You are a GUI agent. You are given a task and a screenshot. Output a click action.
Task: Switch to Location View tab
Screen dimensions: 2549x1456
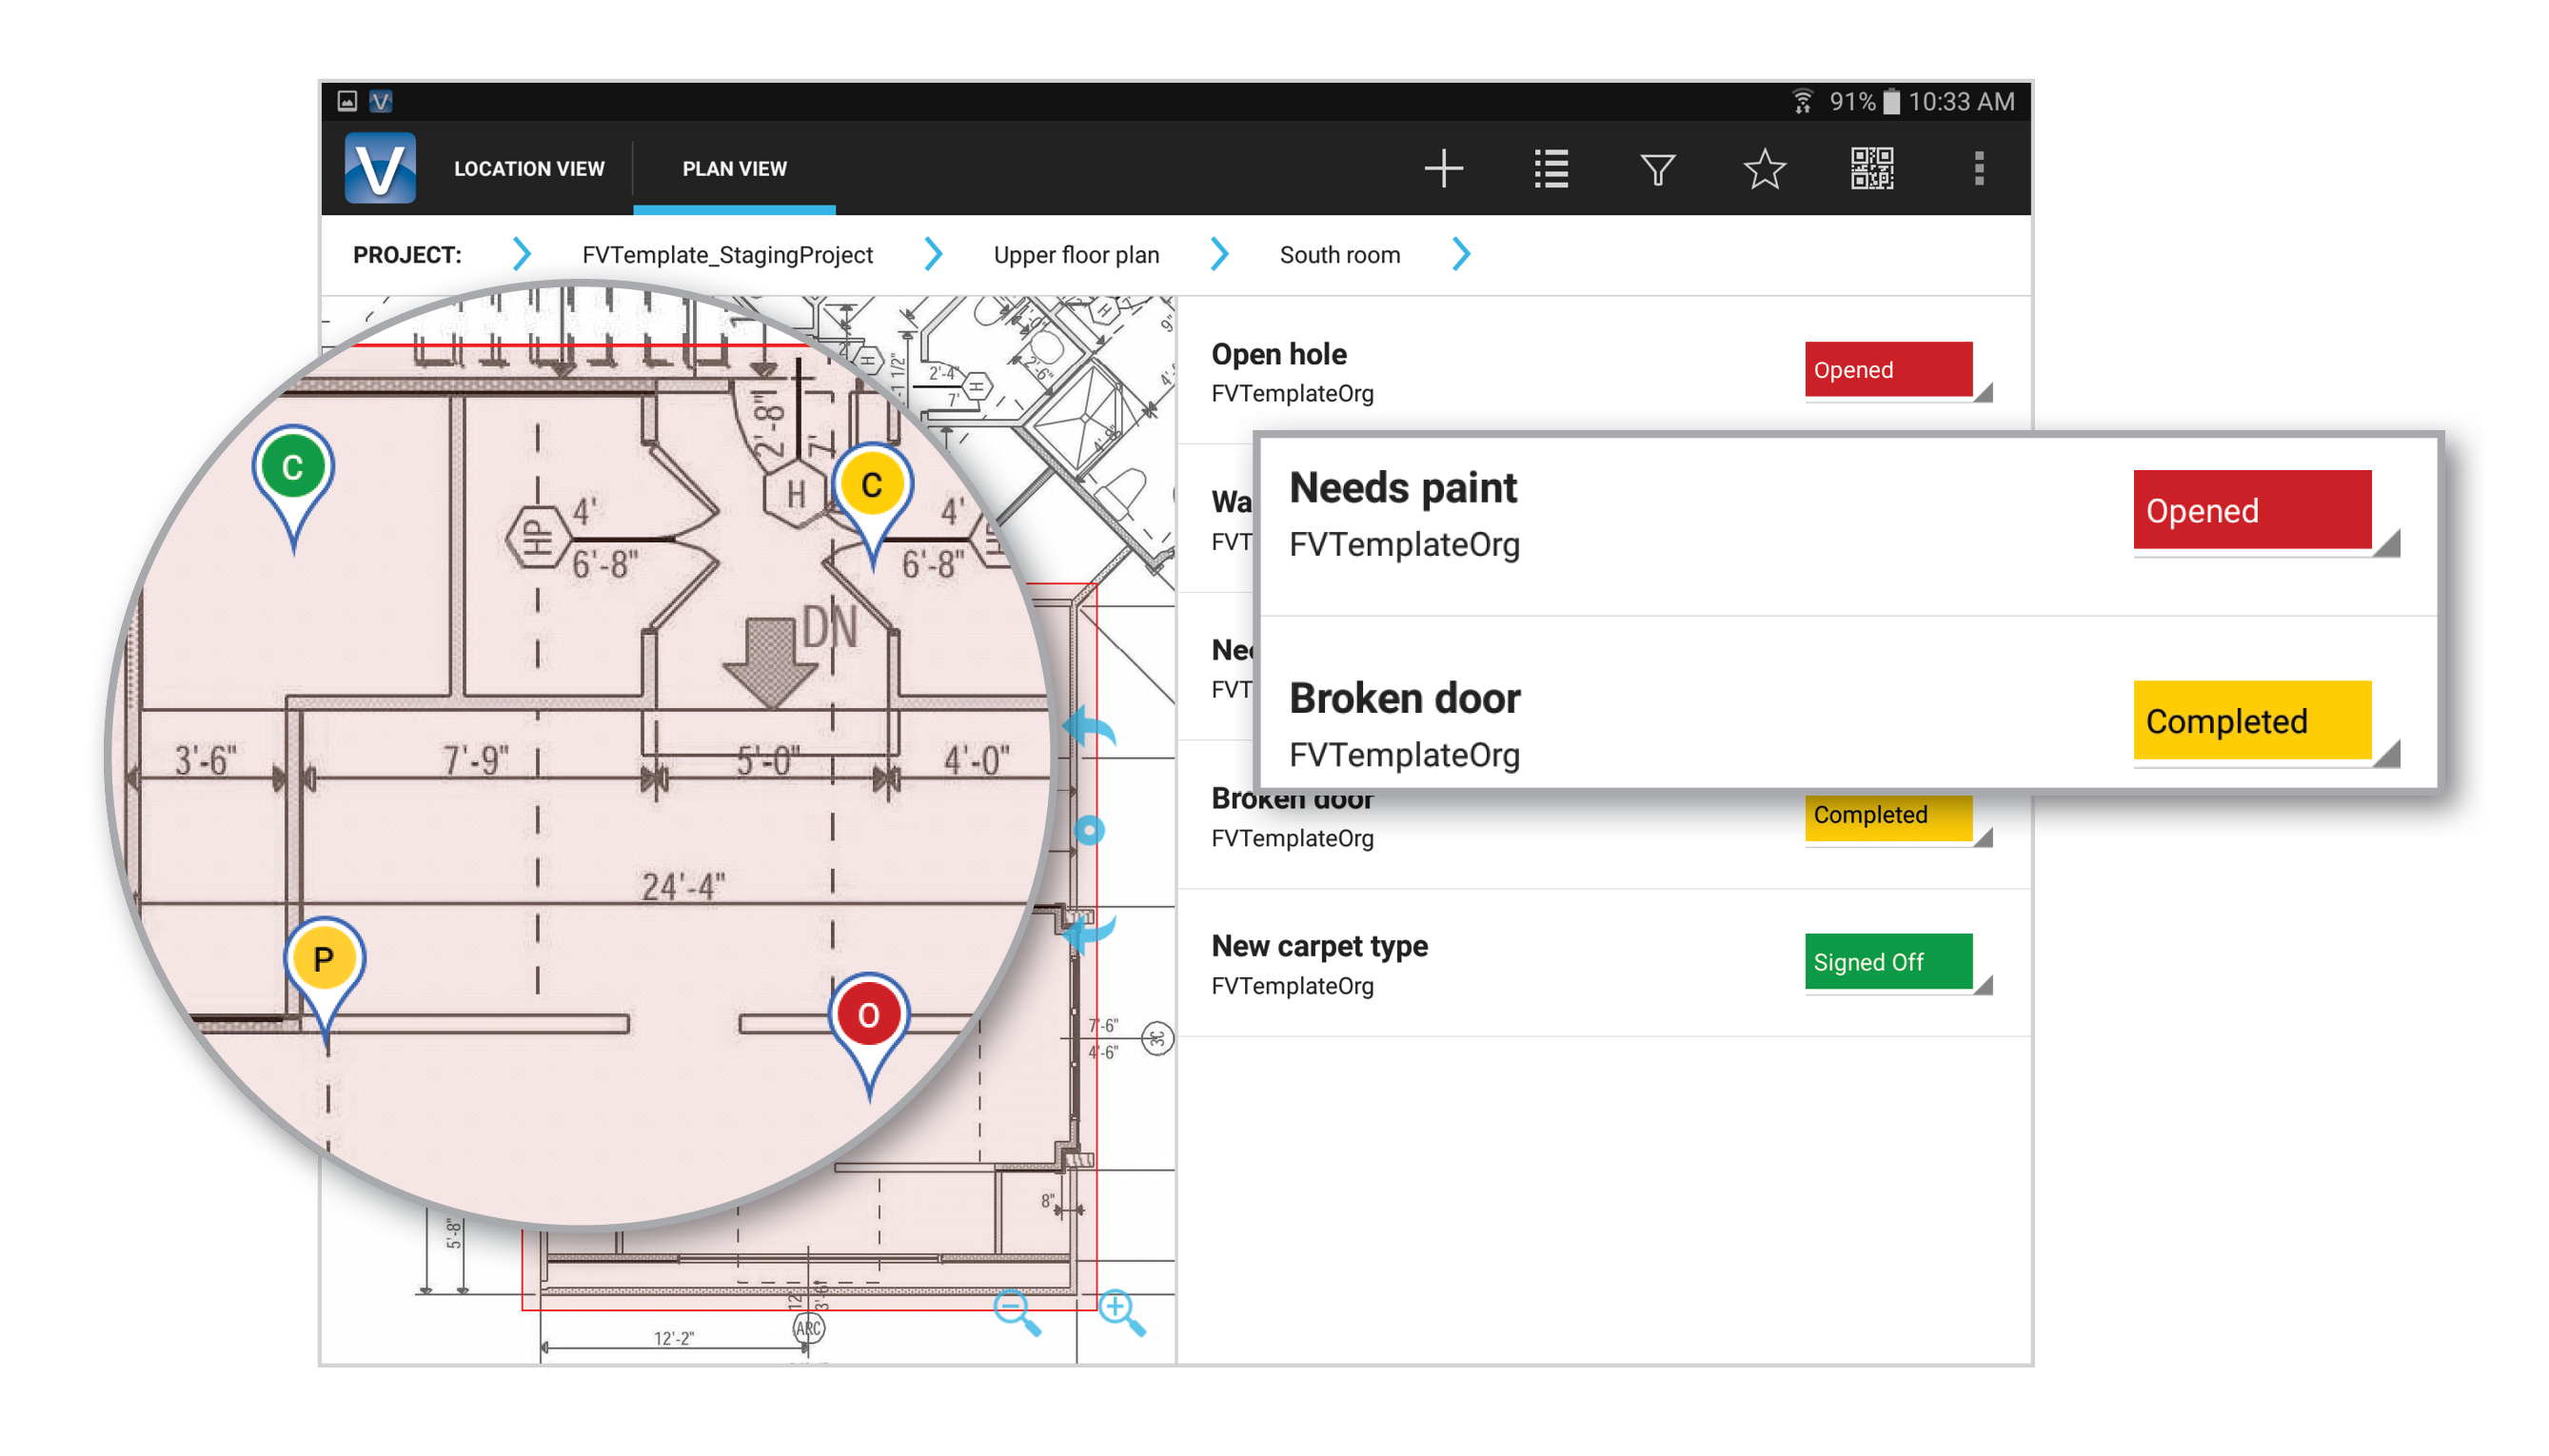click(528, 168)
